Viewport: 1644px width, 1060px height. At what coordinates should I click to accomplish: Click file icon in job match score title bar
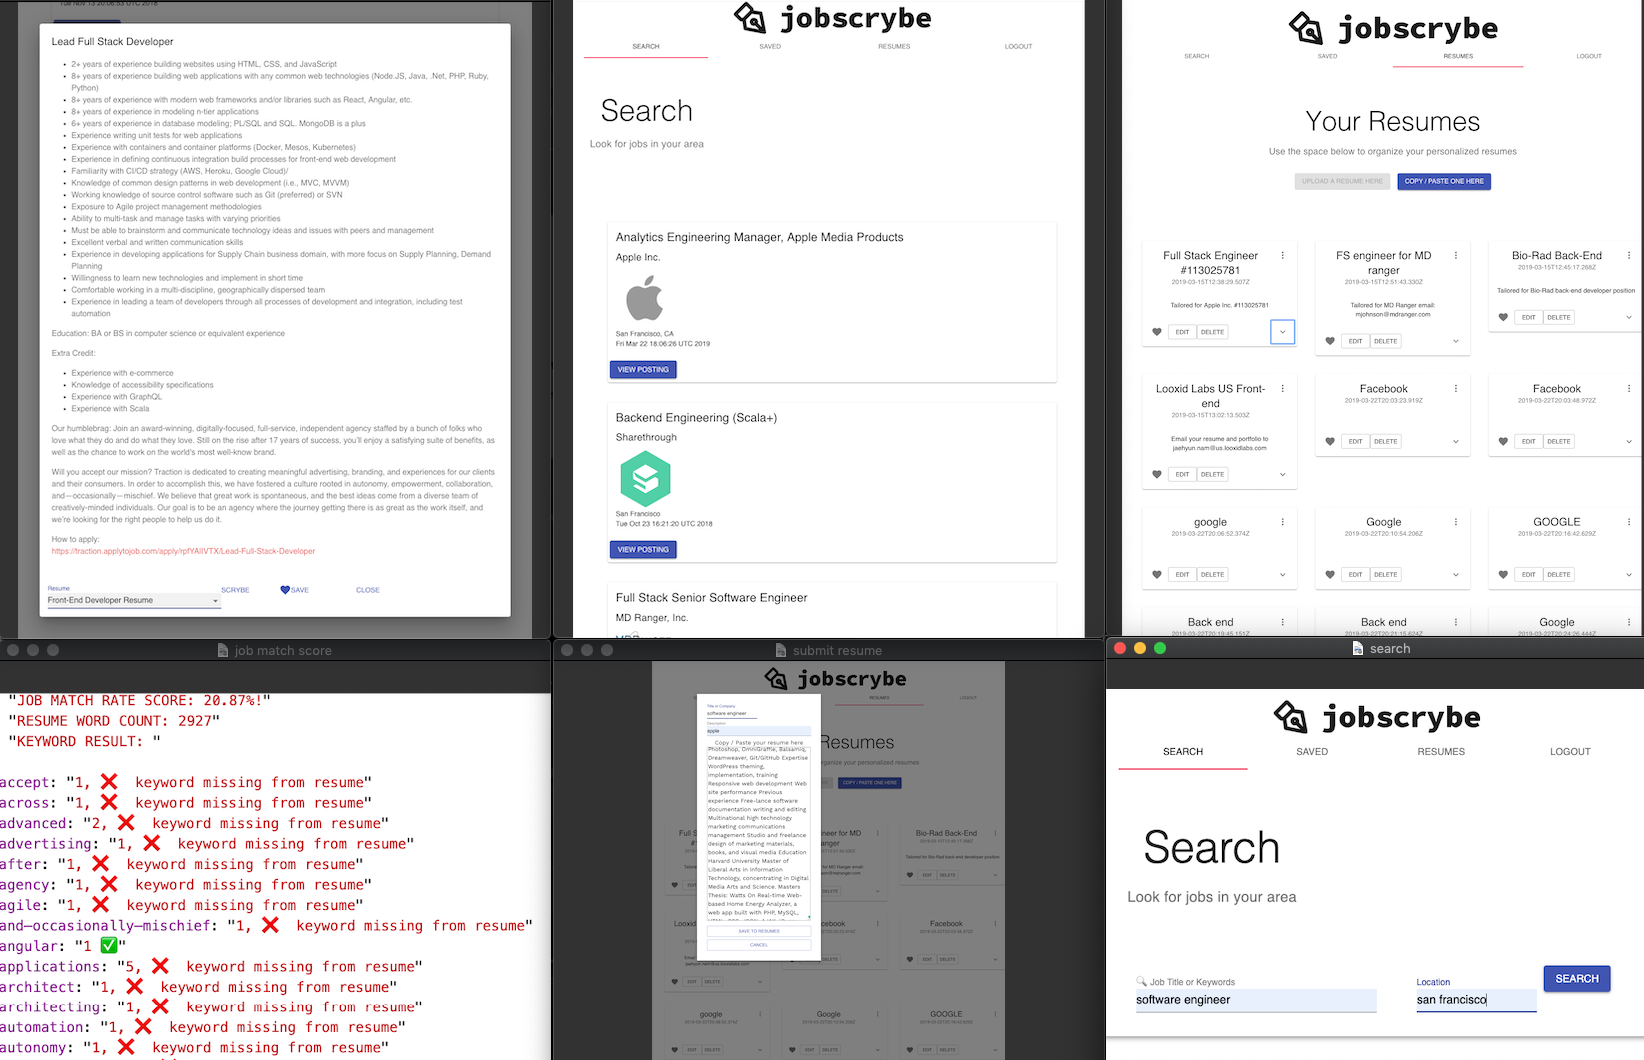coord(223,650)
